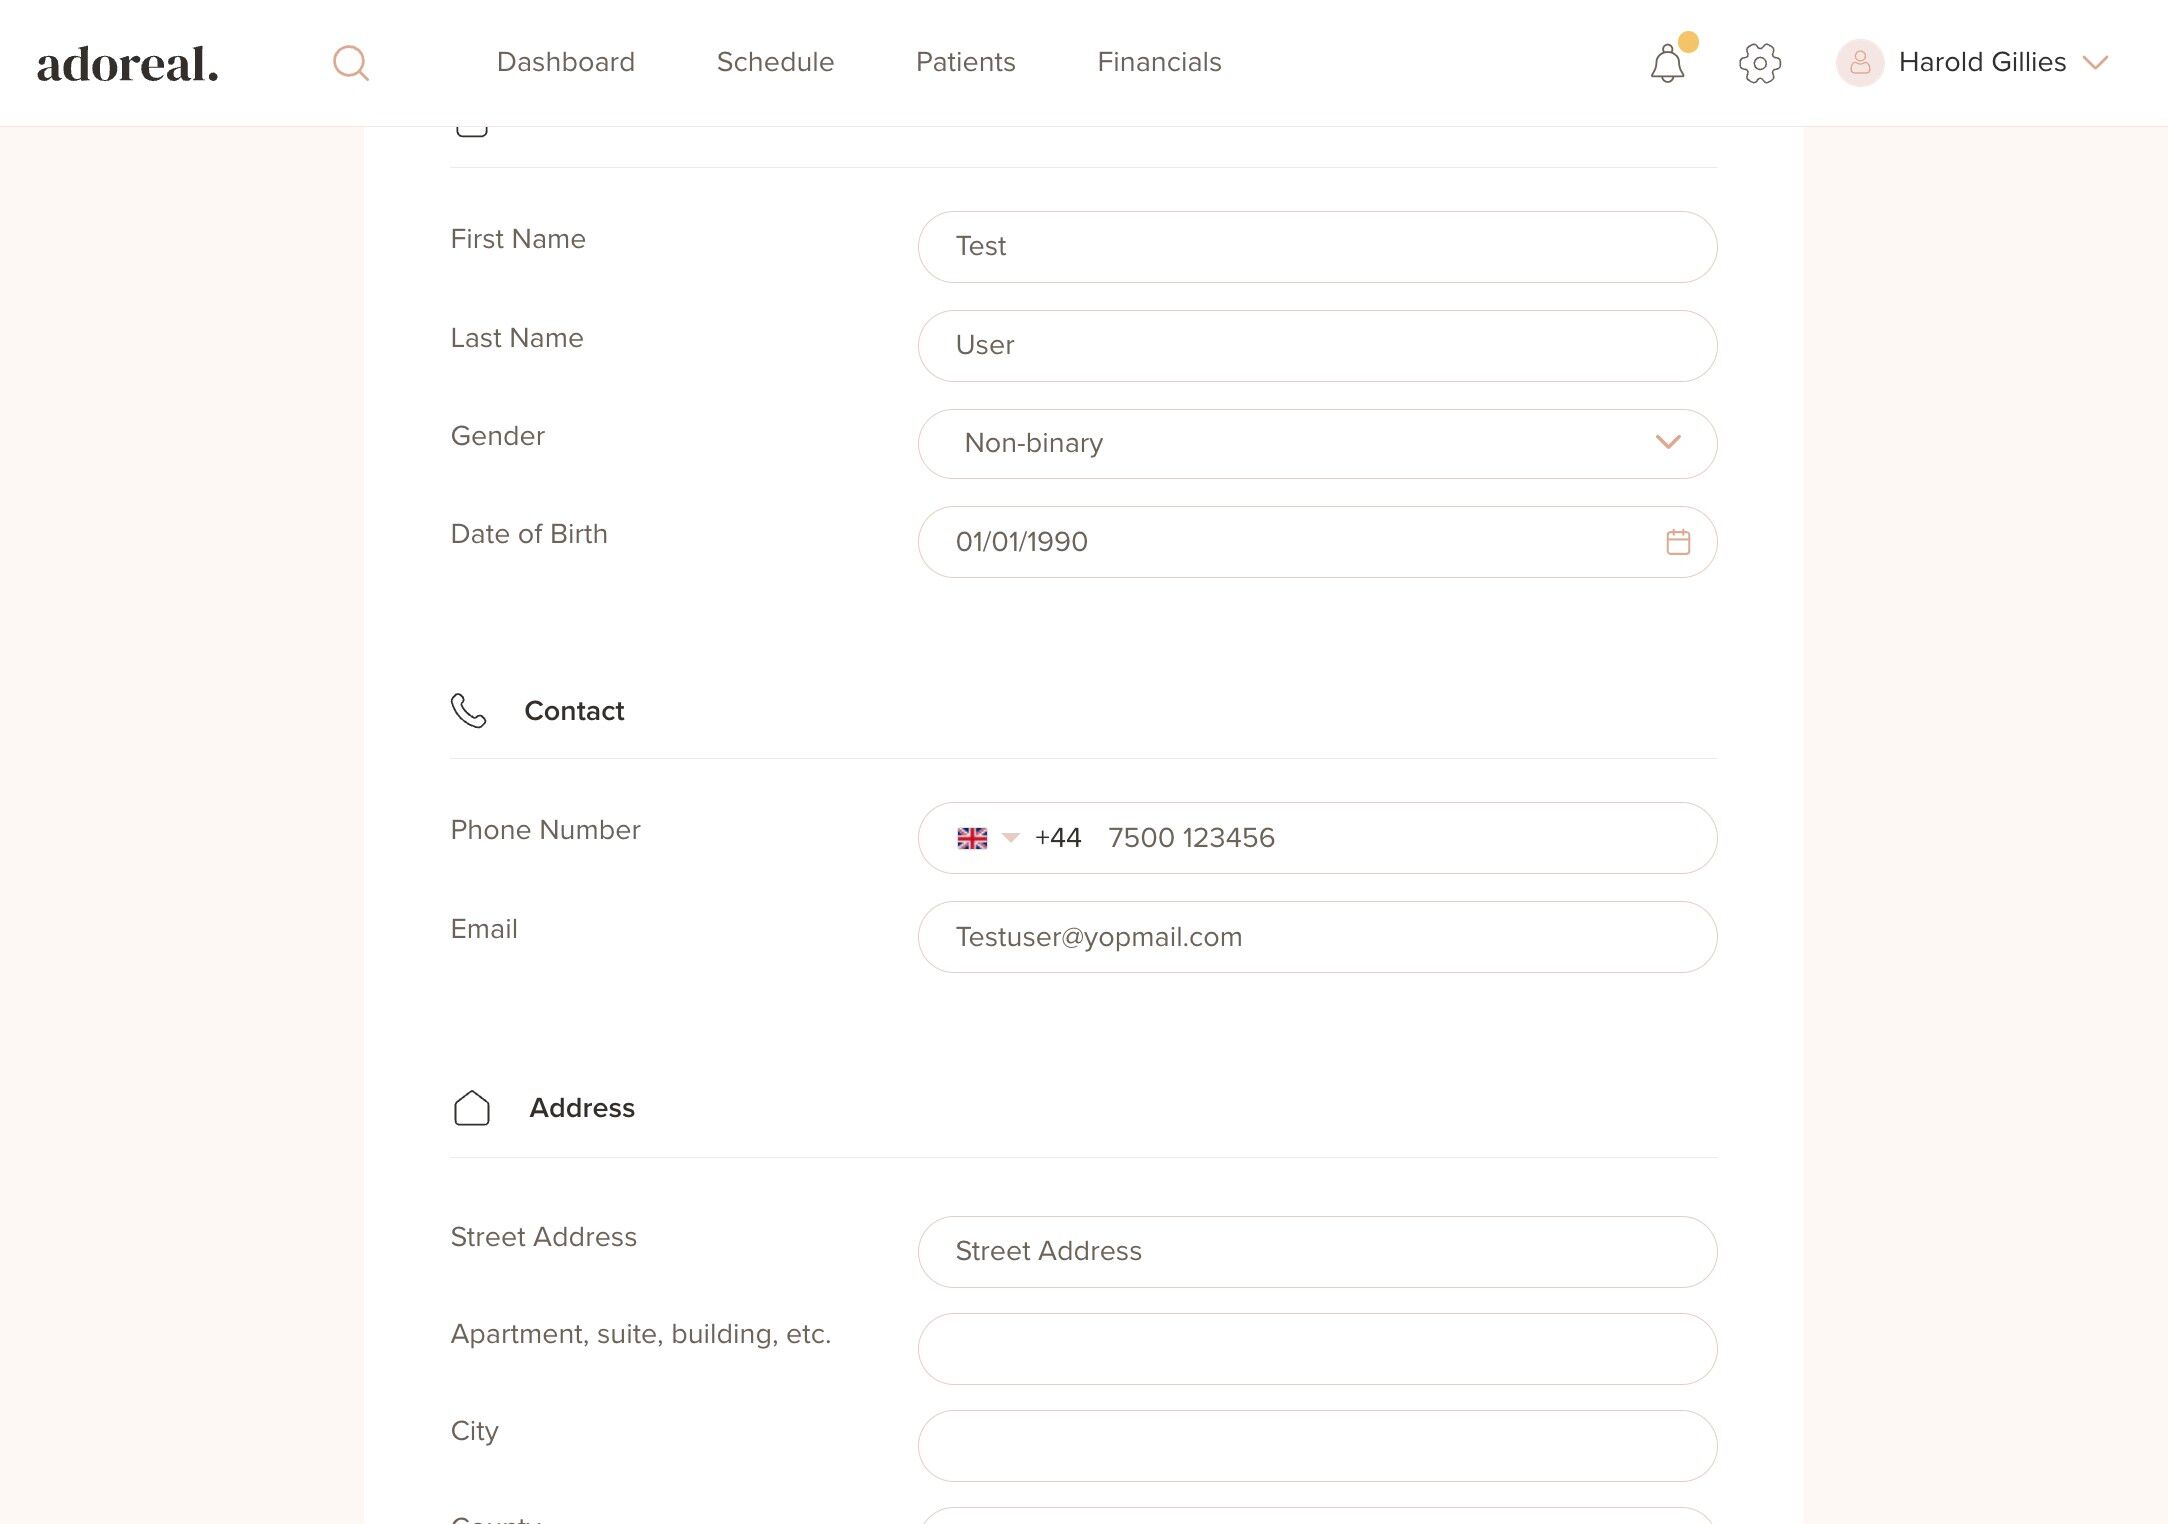Click the City input field
2168x1524 pixels.
(x=1317, y=1446)
